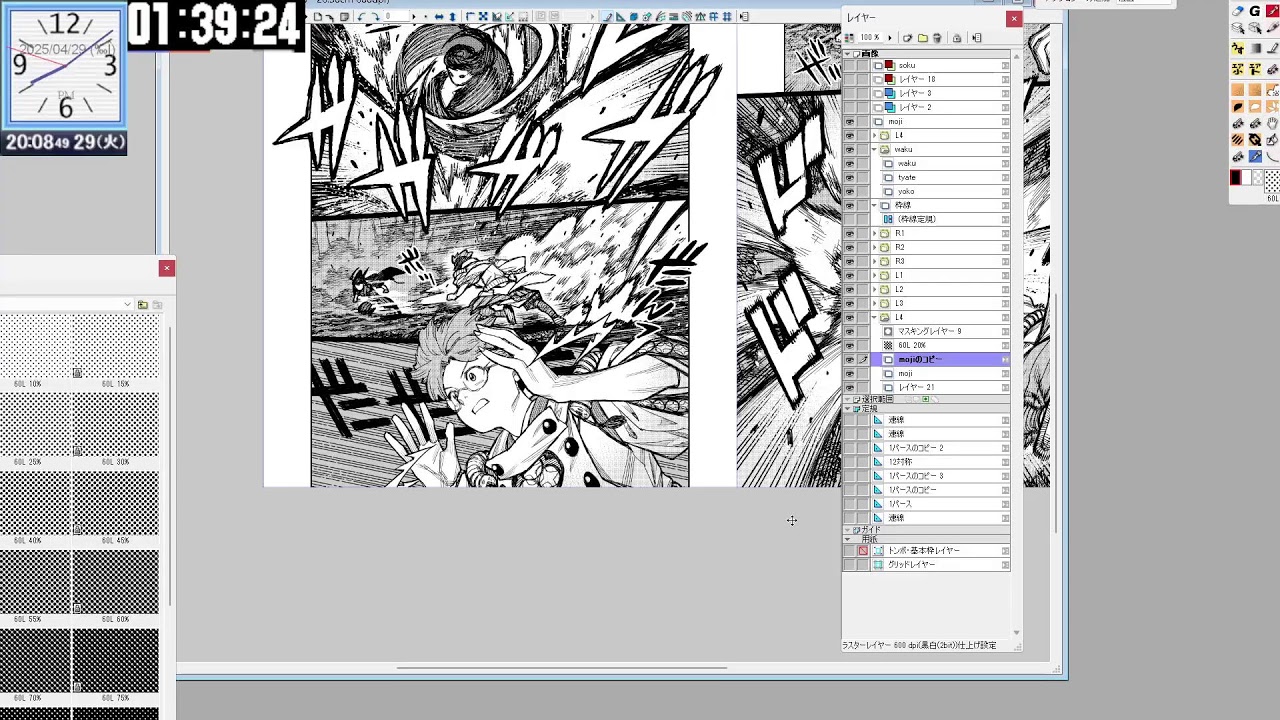The width and height of the screenshot is (1280, 720).
Task: Hide the yoko layer
Action: (850, 191)
